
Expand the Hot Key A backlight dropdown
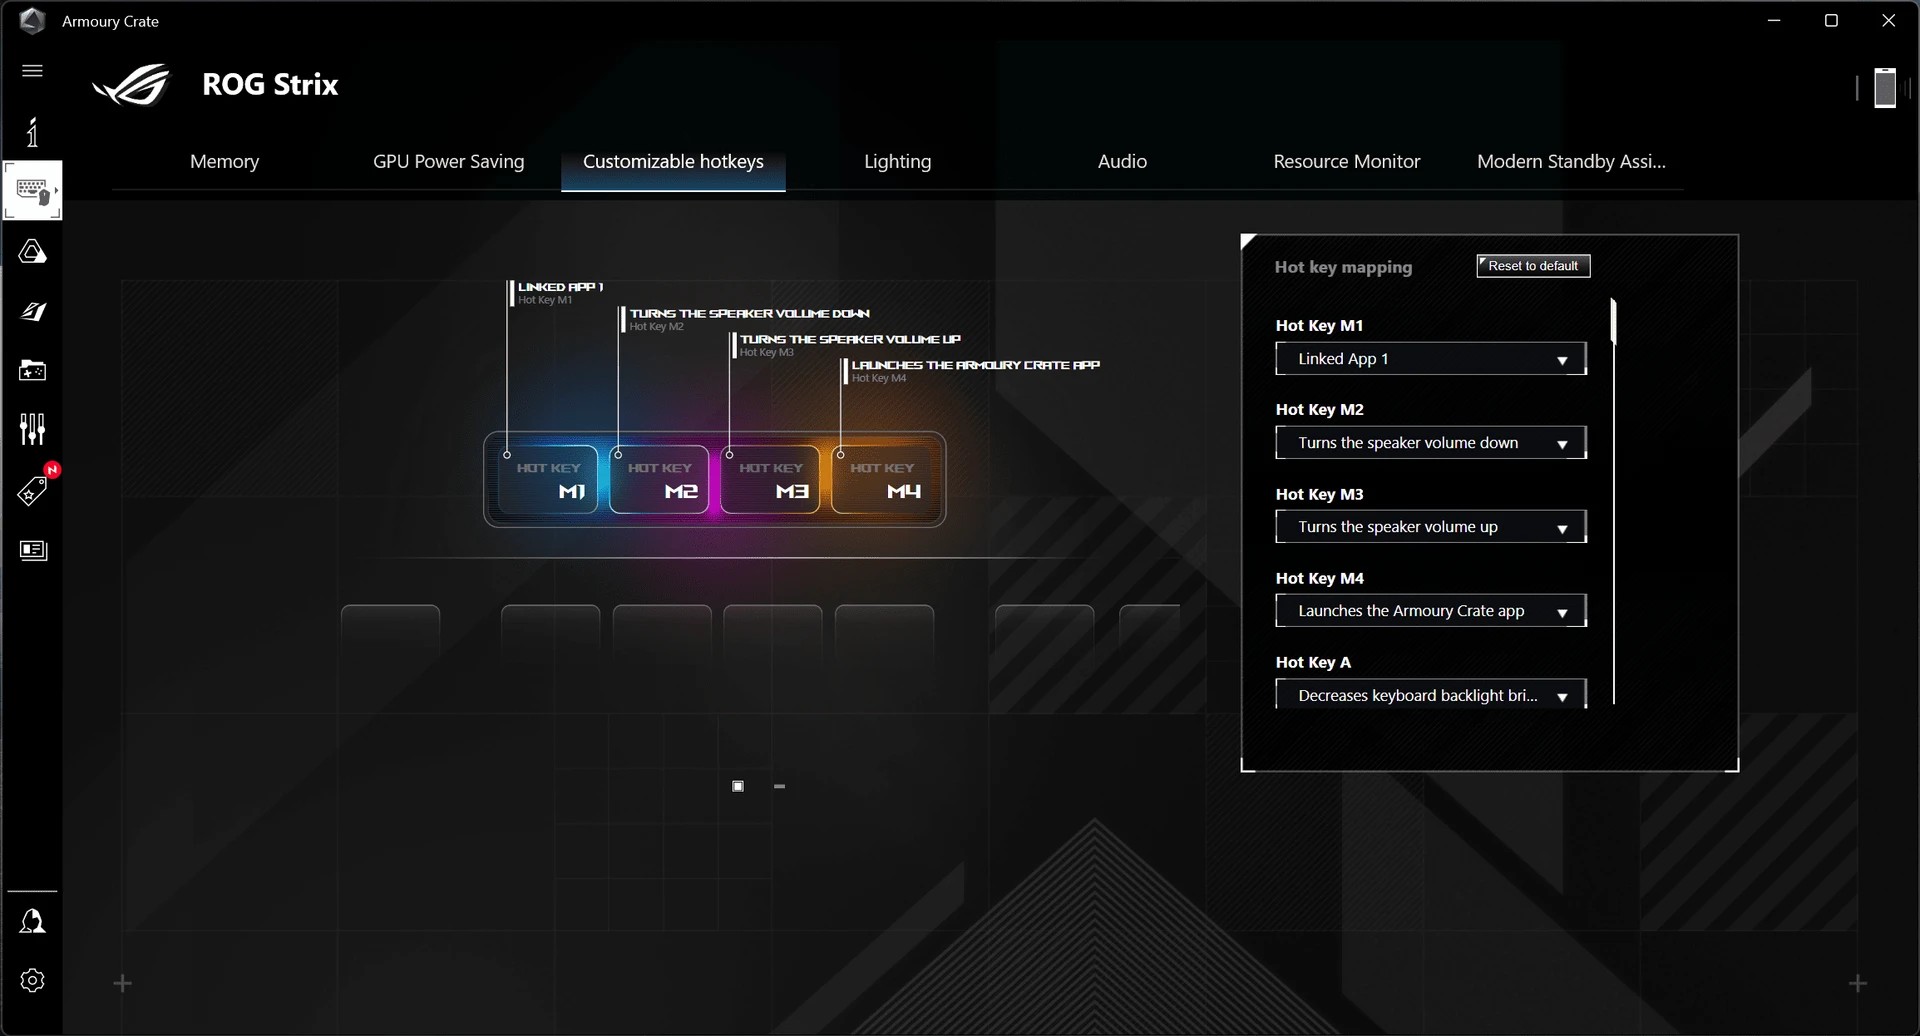(1430, 695)
